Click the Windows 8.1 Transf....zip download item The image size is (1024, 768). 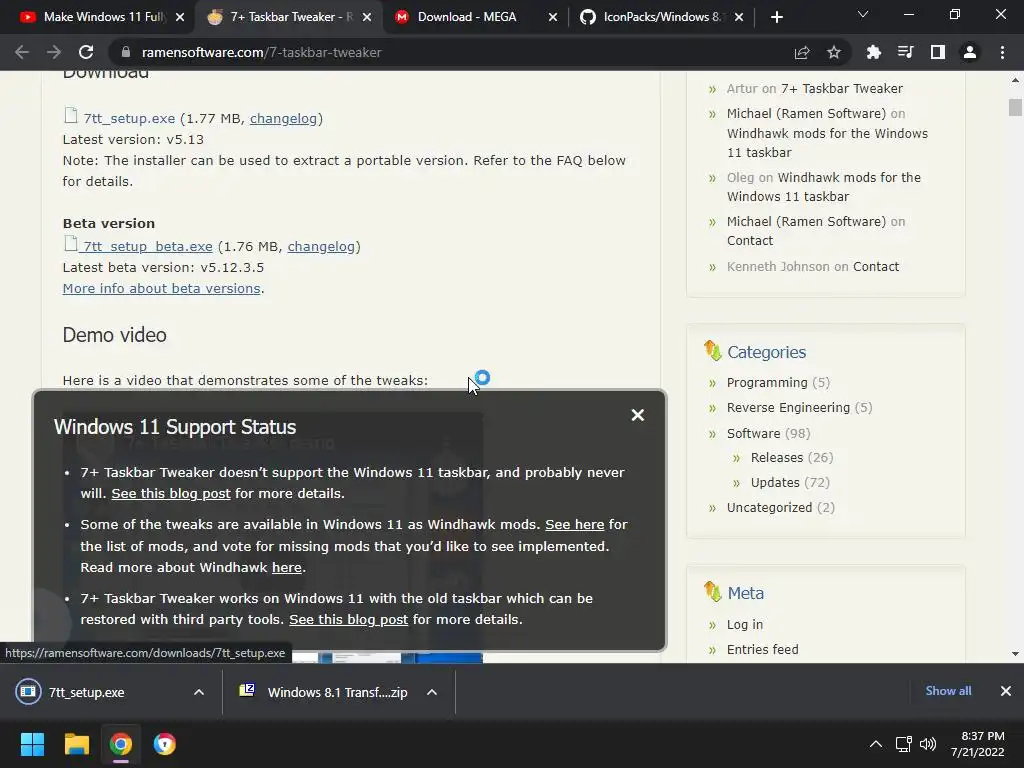(x=327, y=692)
